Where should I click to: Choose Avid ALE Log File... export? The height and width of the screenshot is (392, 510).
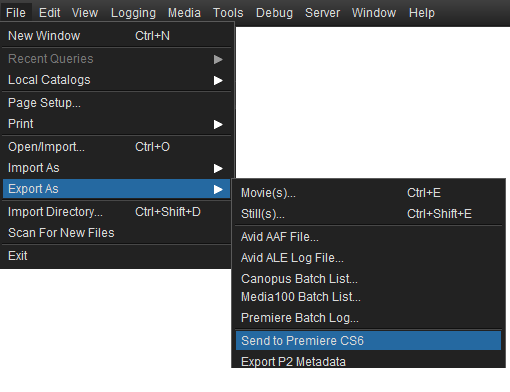point(368,258)
